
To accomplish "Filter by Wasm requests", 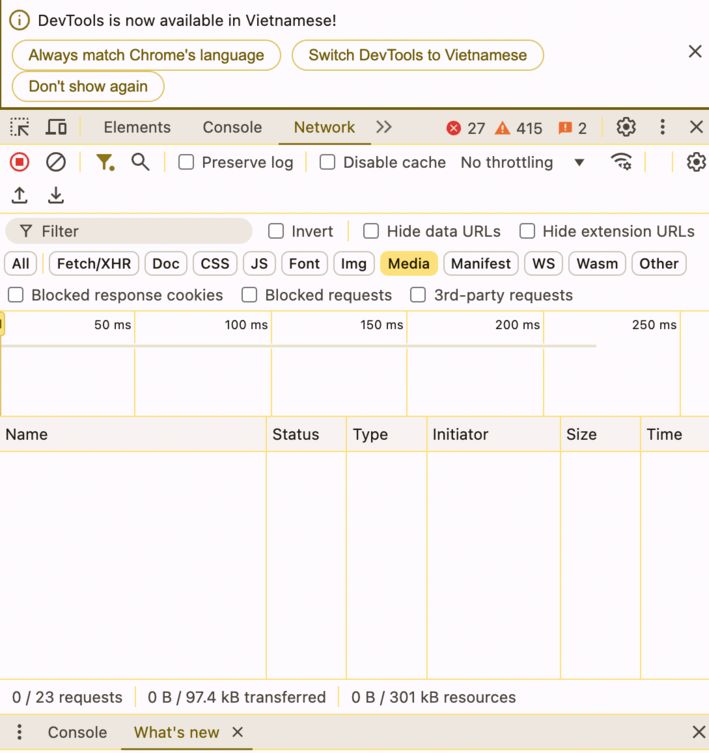I will pyautogui.click(x=597, y=264).
